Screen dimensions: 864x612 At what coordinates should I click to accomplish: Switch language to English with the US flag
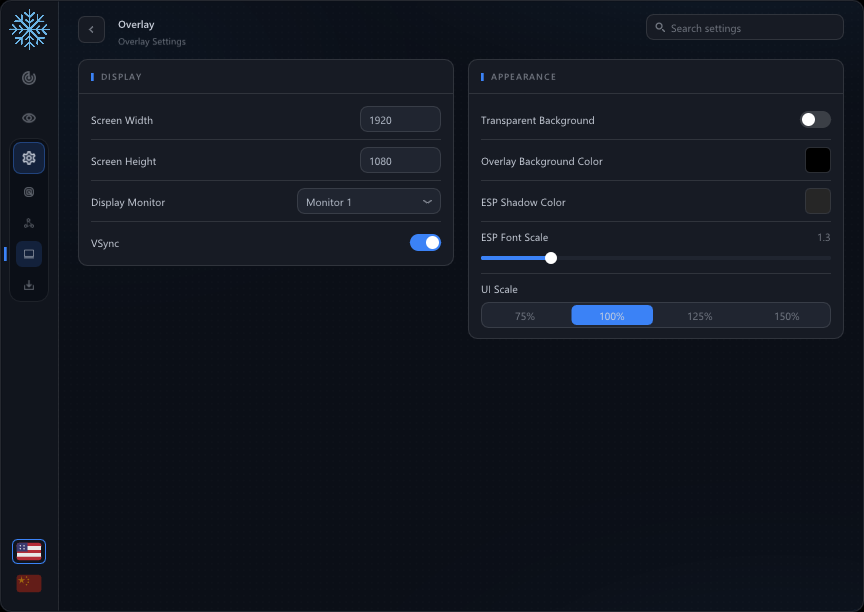click(29, 551)
